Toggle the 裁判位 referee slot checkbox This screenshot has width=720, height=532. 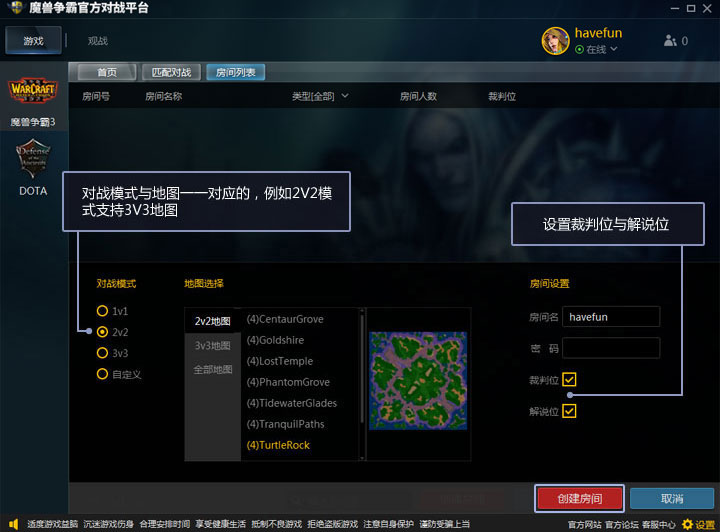point(569,380)
